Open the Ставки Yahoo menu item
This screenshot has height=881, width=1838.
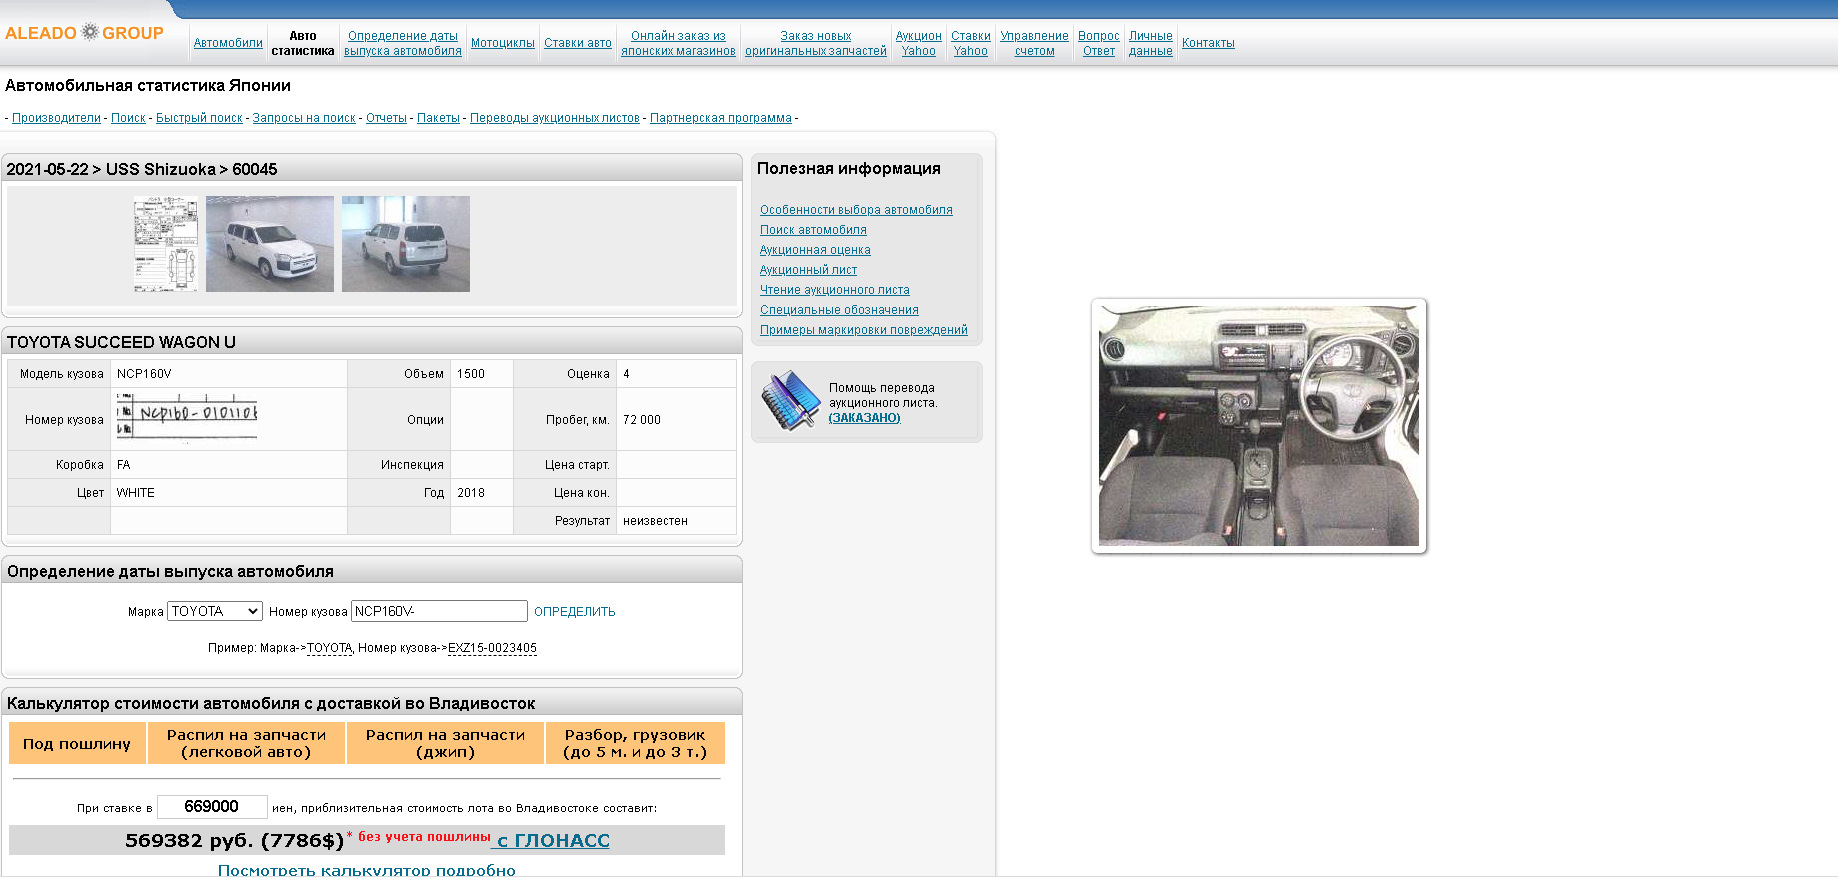[x=971, y=43]
